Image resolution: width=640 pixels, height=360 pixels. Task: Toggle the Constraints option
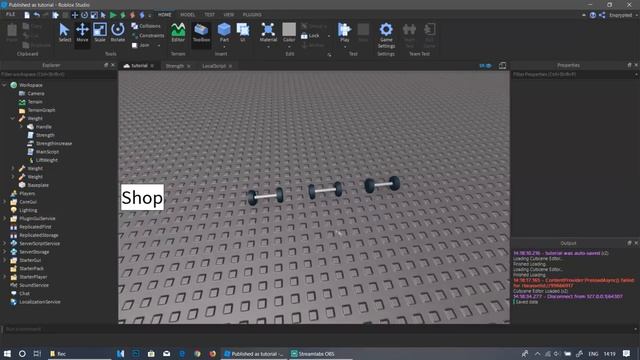pyautogui.click(x=148, y=36)
